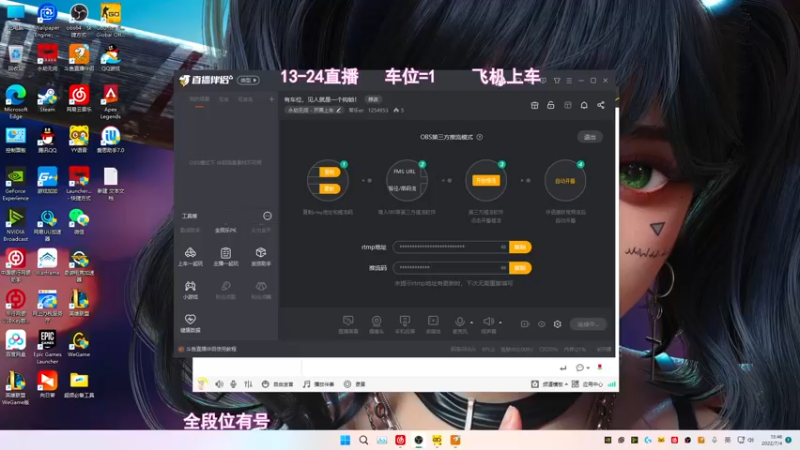The height and width of the screenshot is (450, 800).
Task: Edit the 永劫无间 category selector
Action: [314, 110]
